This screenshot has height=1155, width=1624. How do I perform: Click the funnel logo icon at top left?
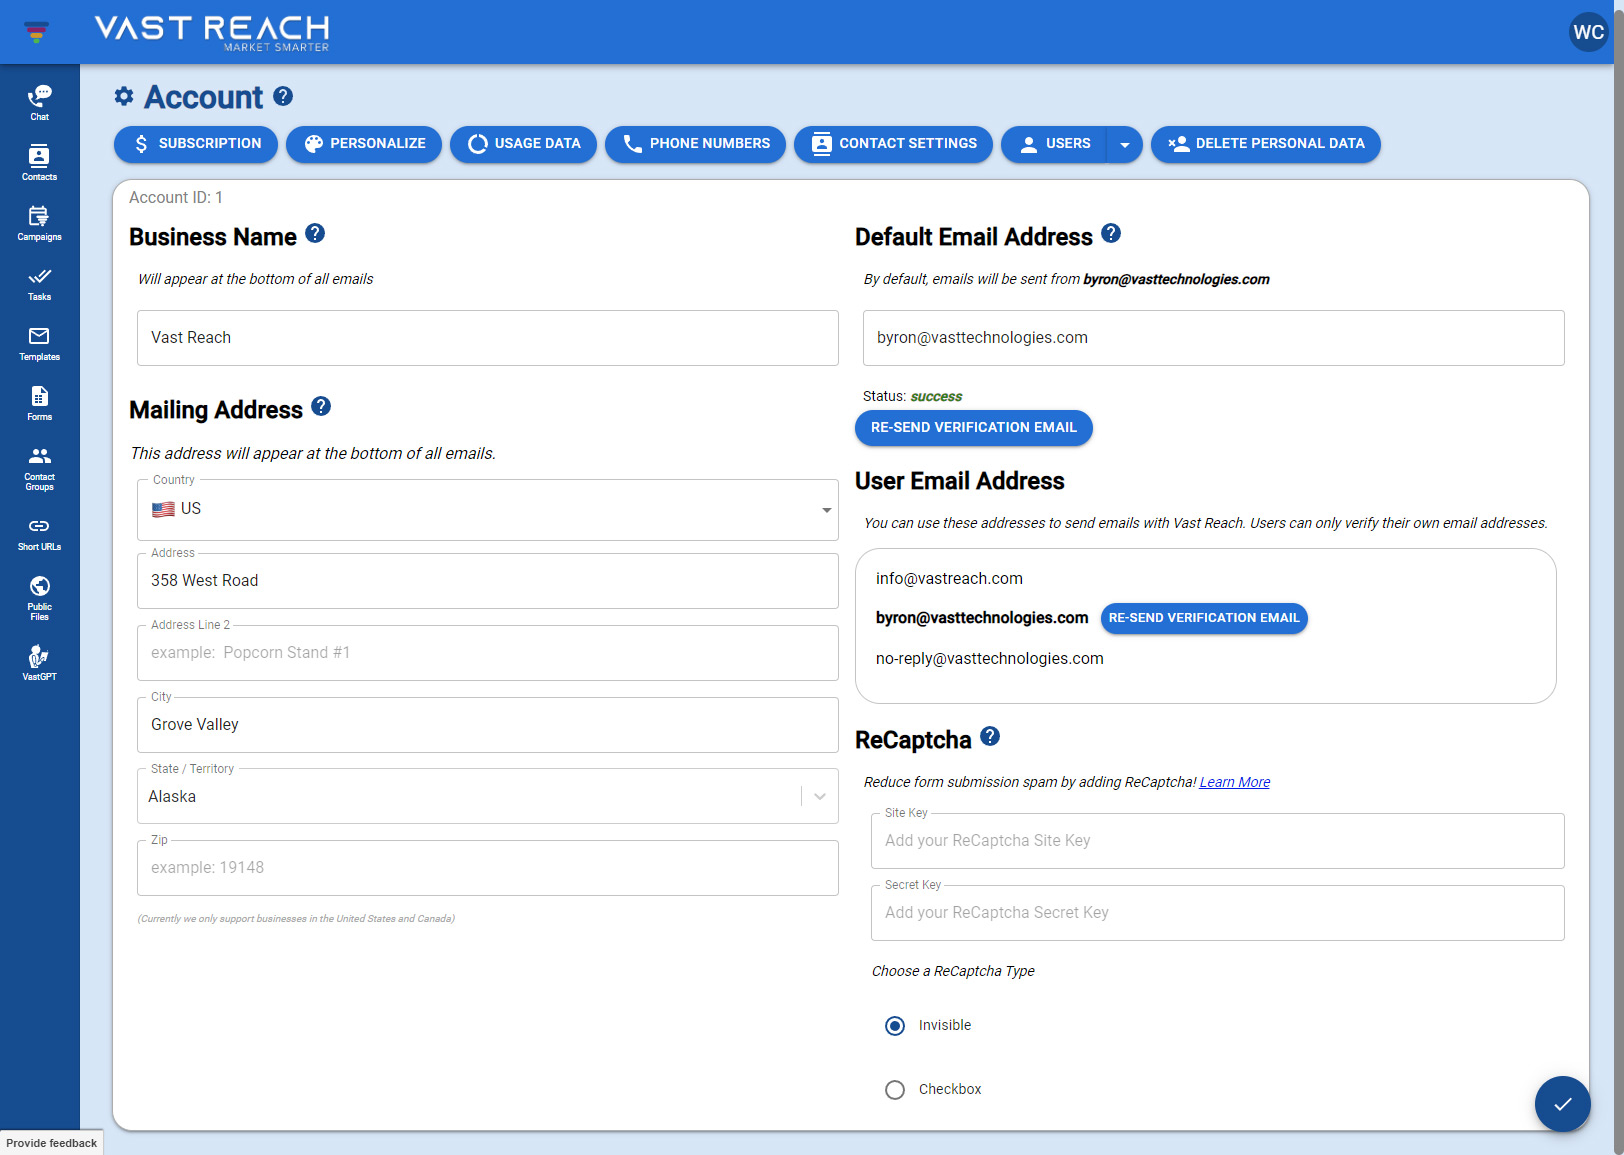click(x=36, y=32)
